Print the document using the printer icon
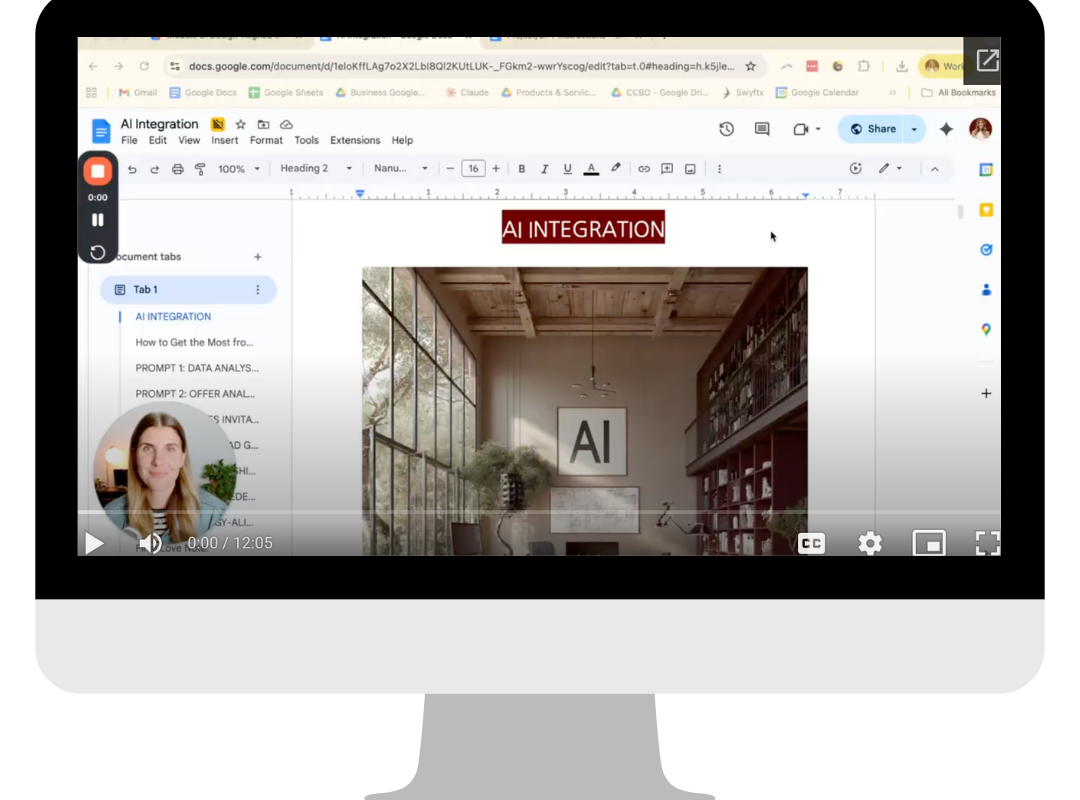The width and height of the screenshot is (1080, 800). click(x=178, y=170)
